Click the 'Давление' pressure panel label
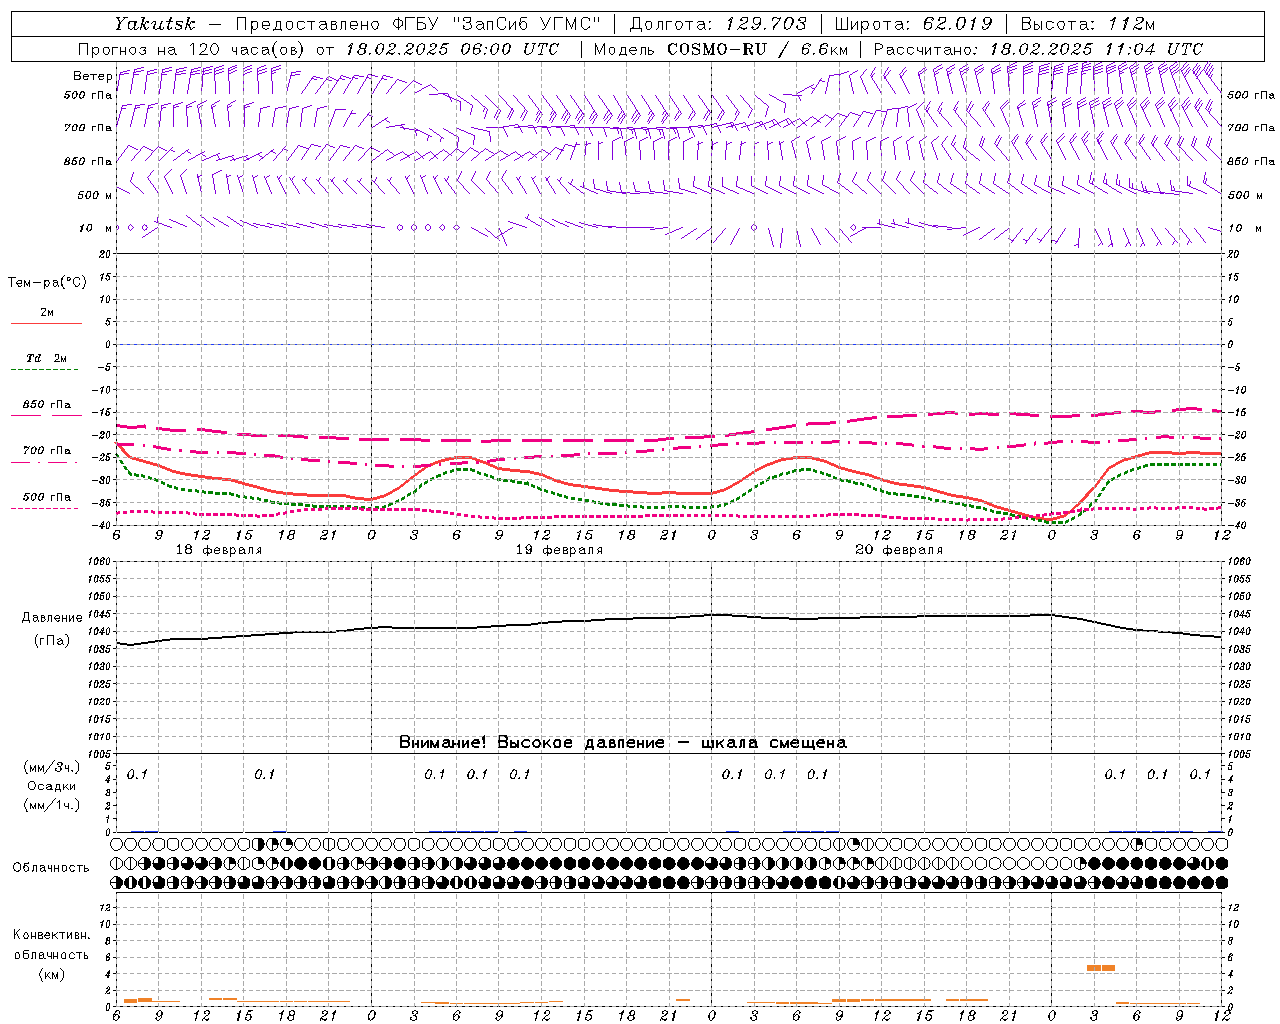The image size is (1280, 1024). 52,618
